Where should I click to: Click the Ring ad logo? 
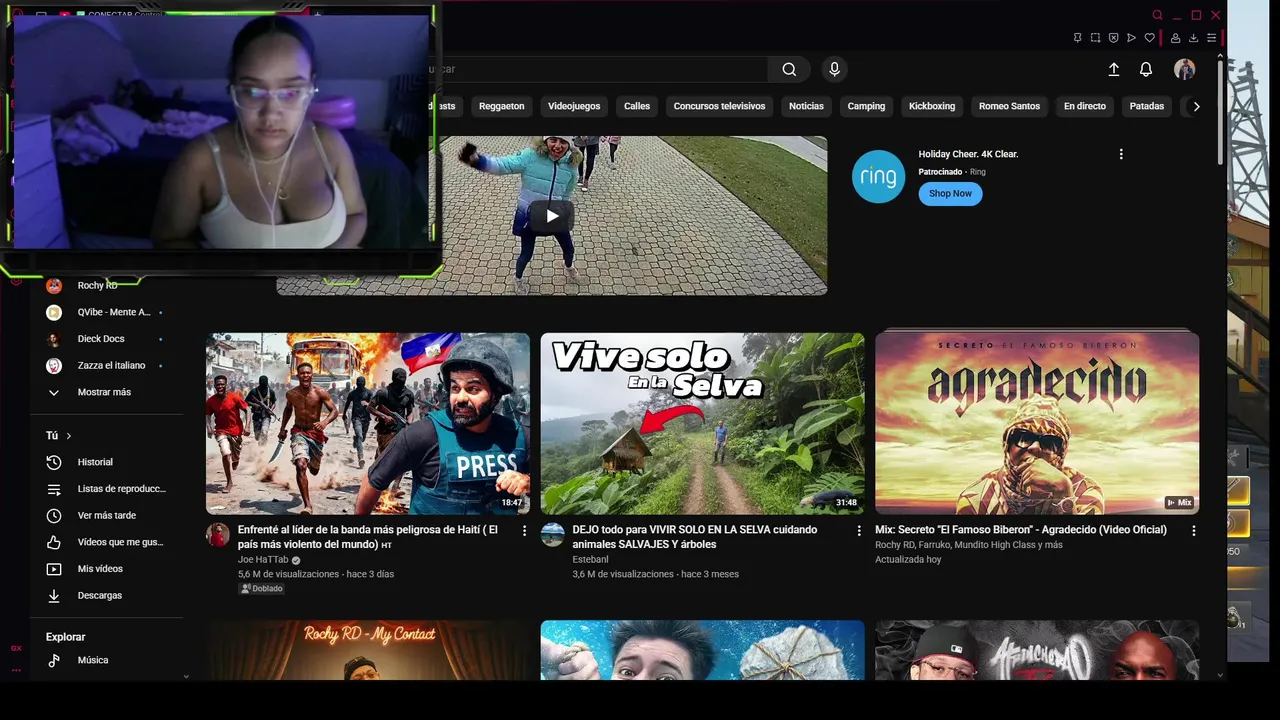(878, 177)
